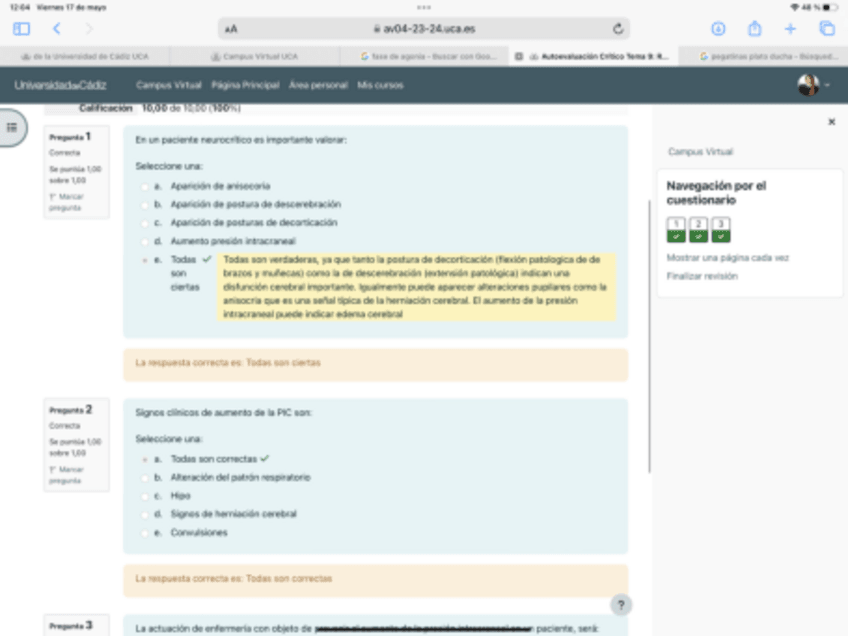
Task: Open Área personal in the navbar
Action: point(318,85)
